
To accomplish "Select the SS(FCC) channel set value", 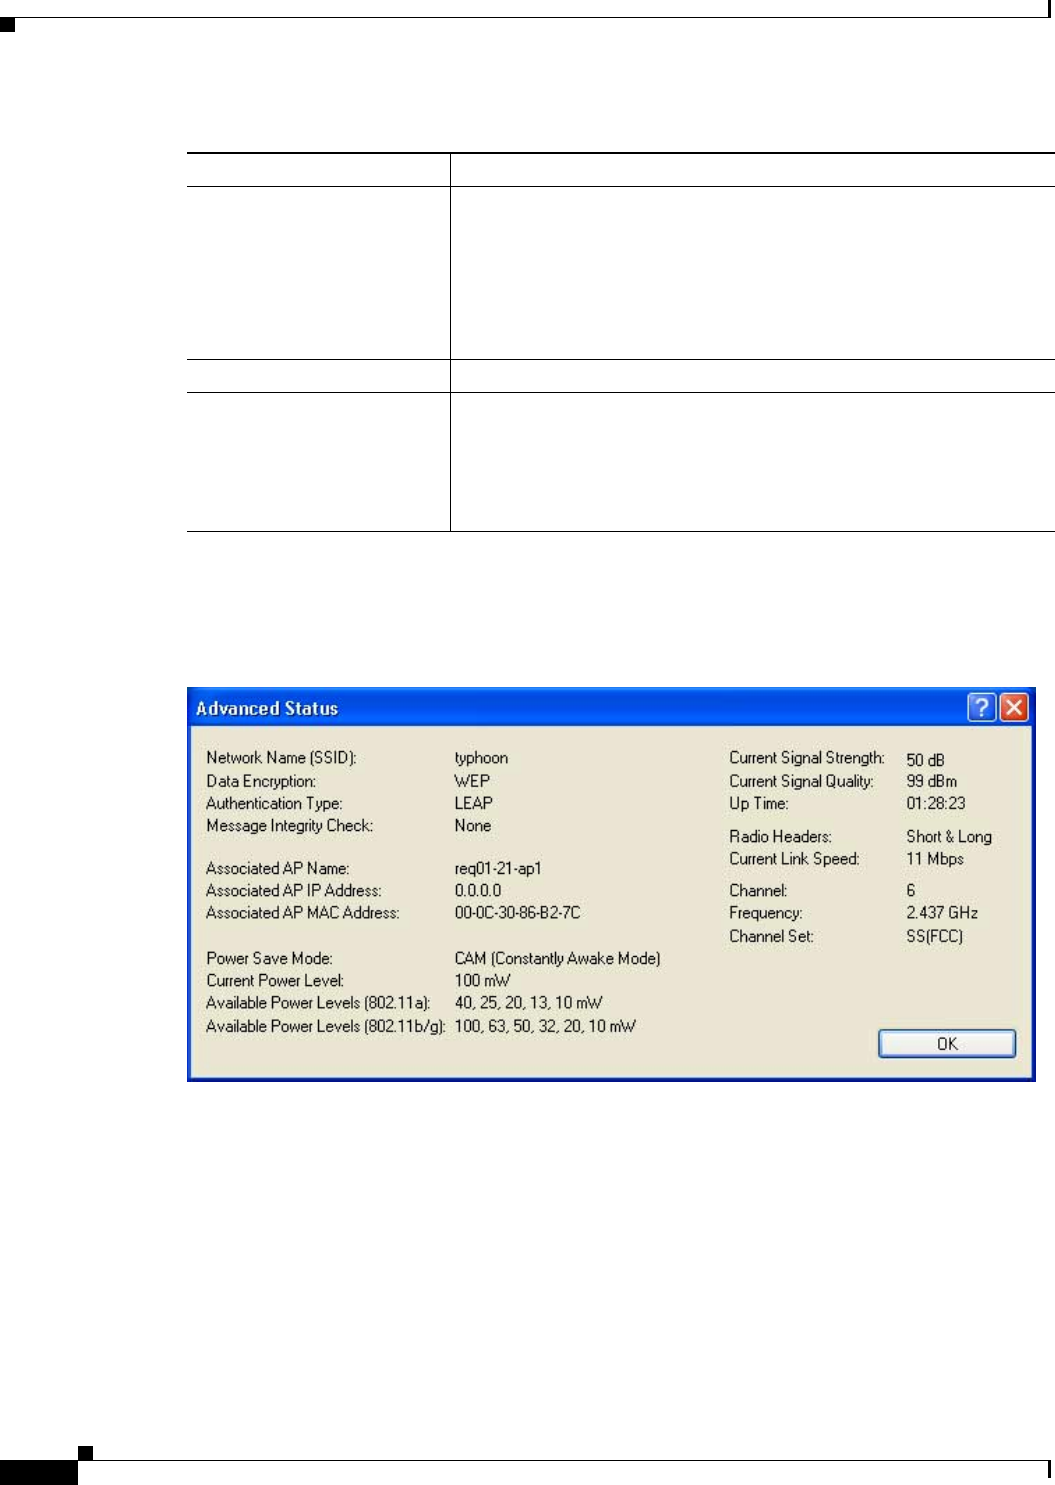I will click(934, 936).
